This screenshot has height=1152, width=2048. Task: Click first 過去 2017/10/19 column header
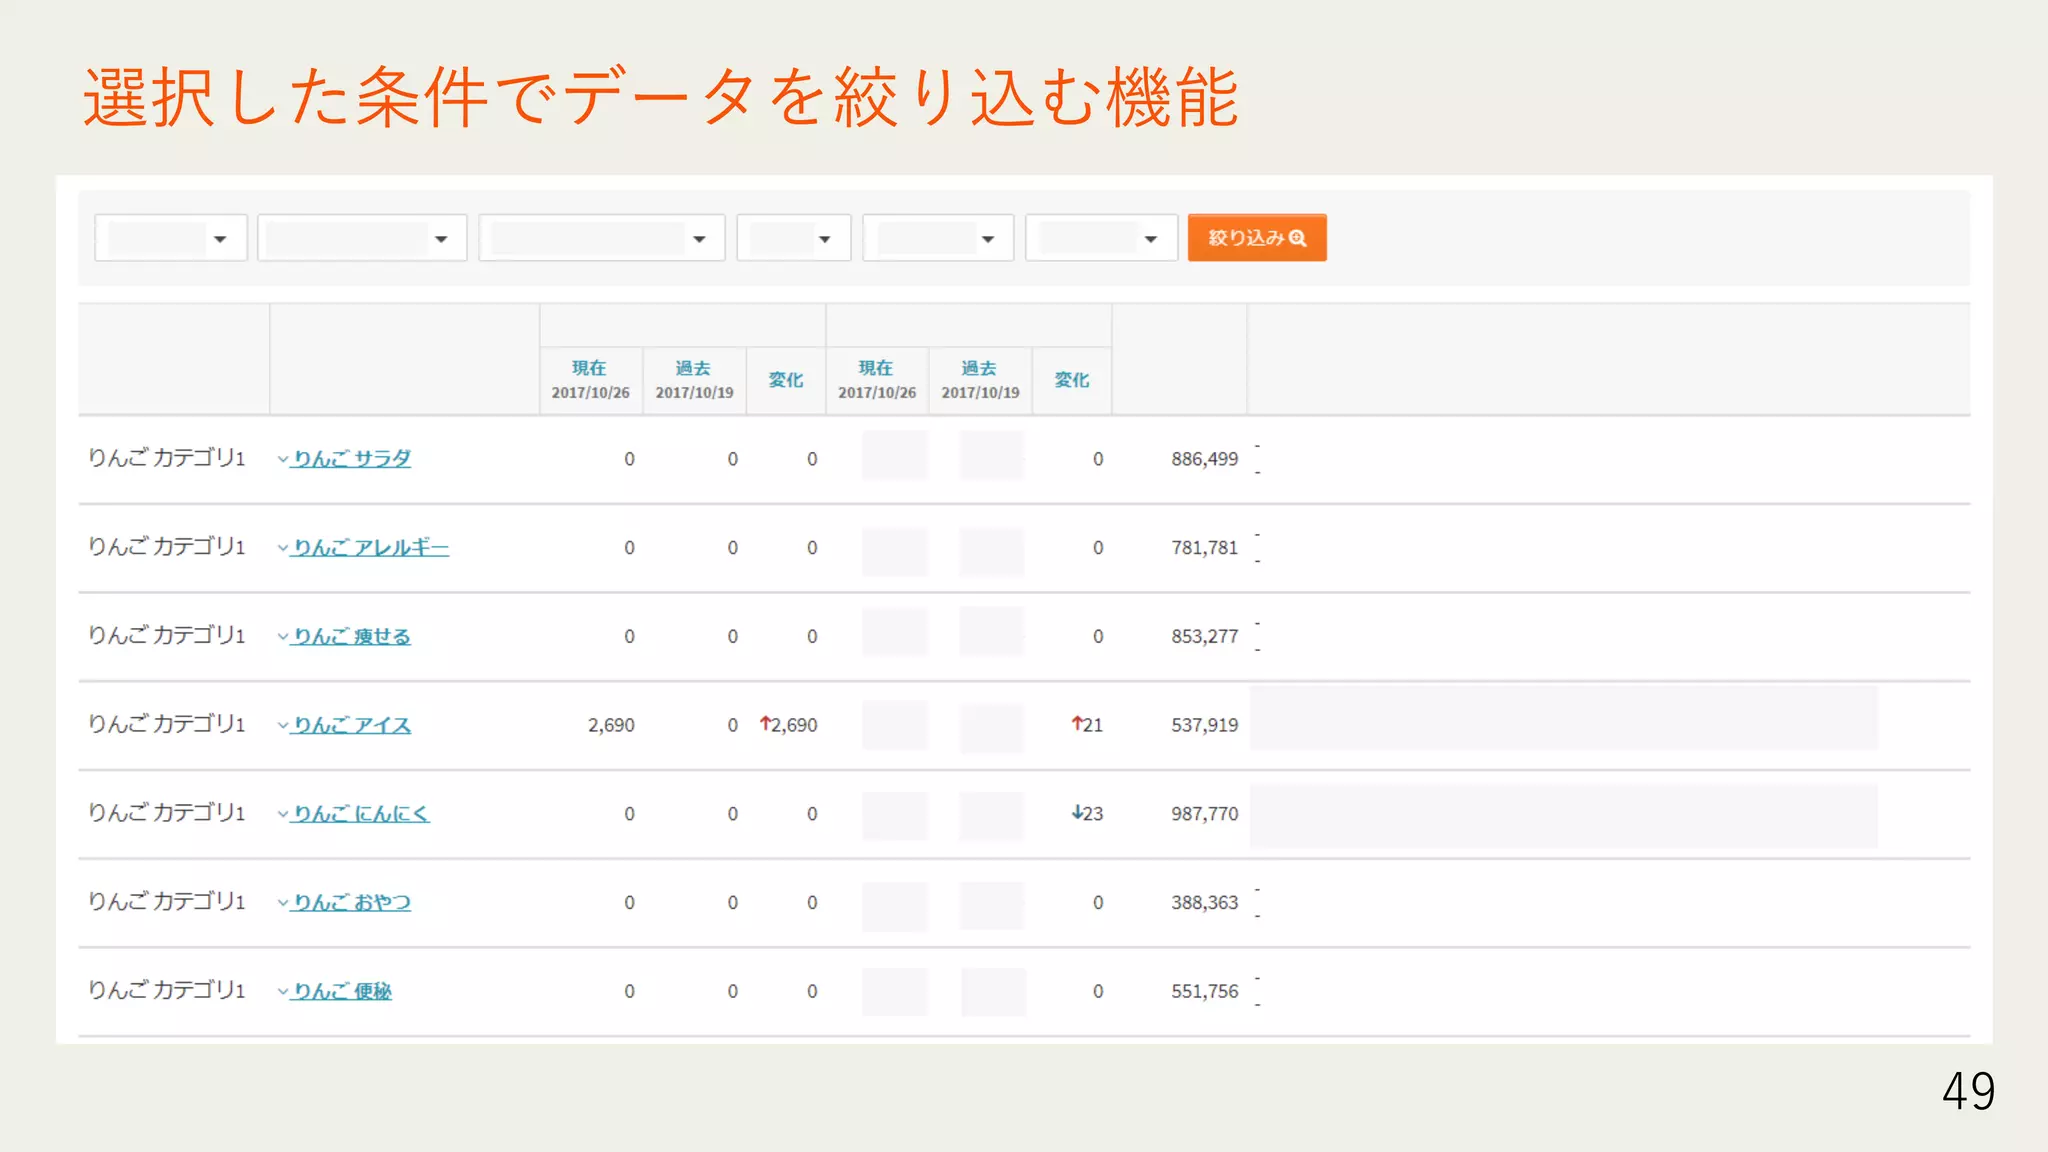(x=694, y=380)
